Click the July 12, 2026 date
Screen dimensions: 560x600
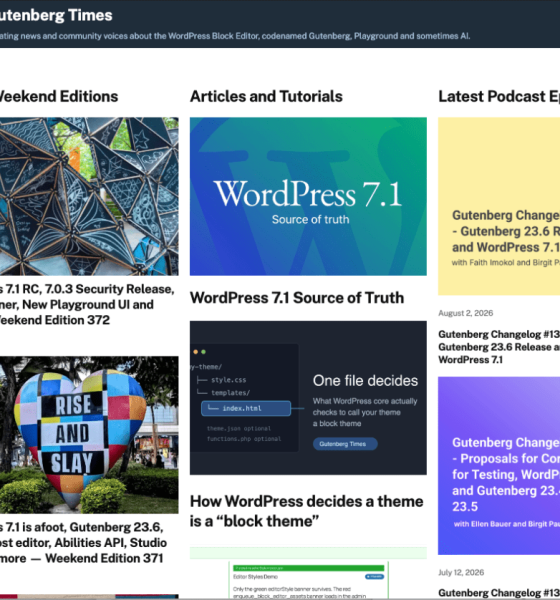click(x=461, y=572)
